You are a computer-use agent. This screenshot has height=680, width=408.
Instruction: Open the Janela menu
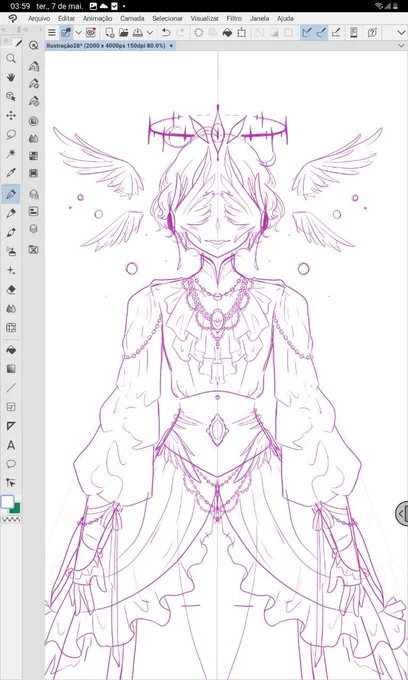point(259,19)
